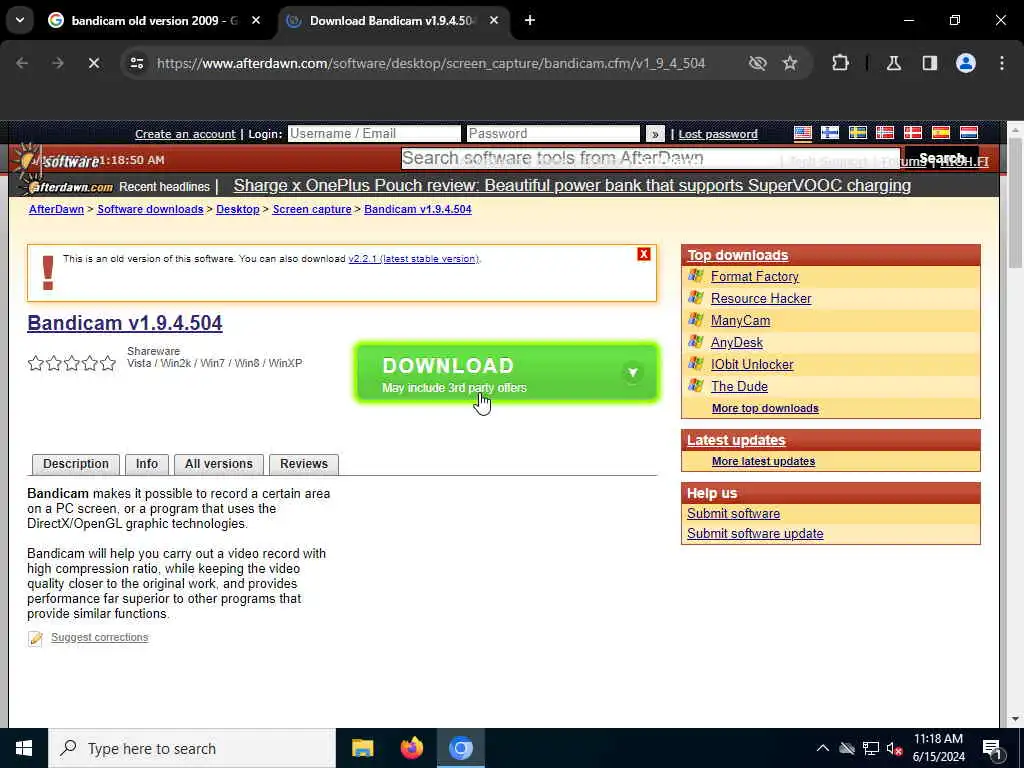Bookmark this page with star icon

click(x=790, y=63)
